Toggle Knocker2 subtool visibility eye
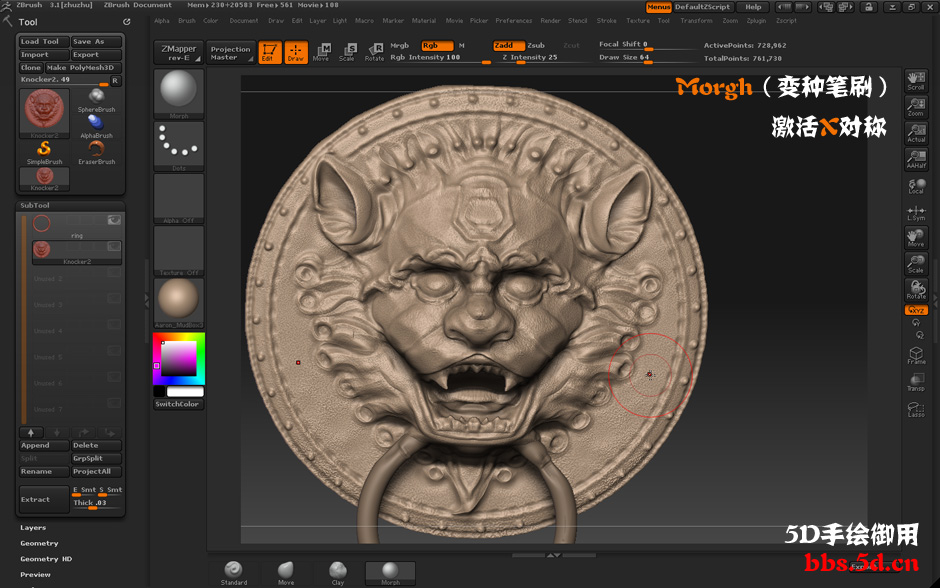This screenshot has height=588, width=940. pos(114,246)
